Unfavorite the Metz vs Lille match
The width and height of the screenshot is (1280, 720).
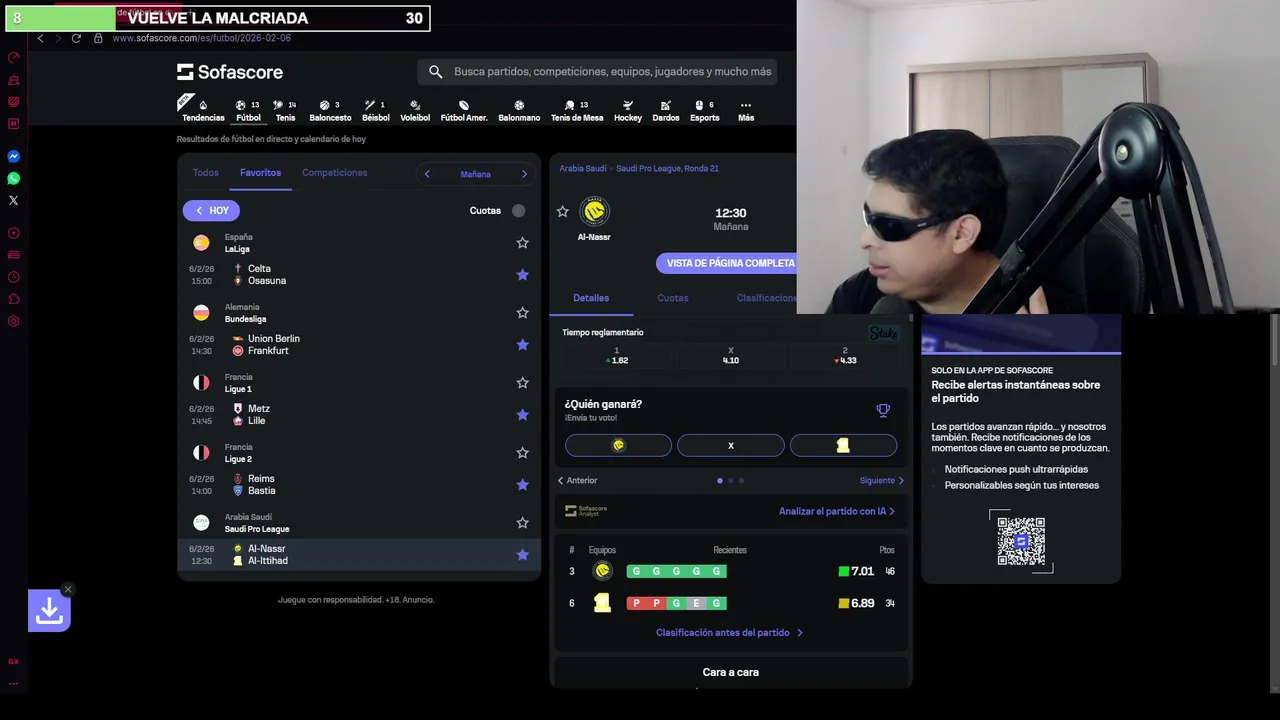[x=522, y=415]
